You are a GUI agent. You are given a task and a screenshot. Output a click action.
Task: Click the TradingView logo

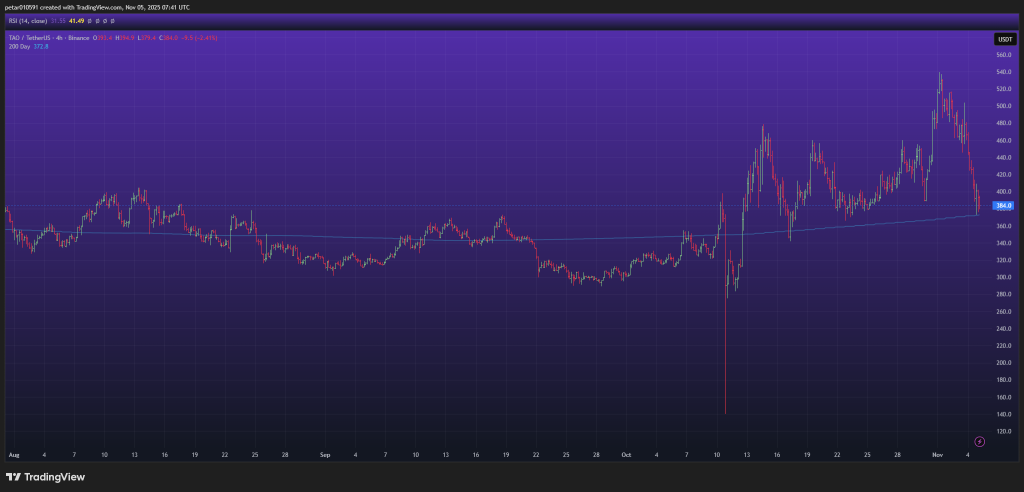47,477
